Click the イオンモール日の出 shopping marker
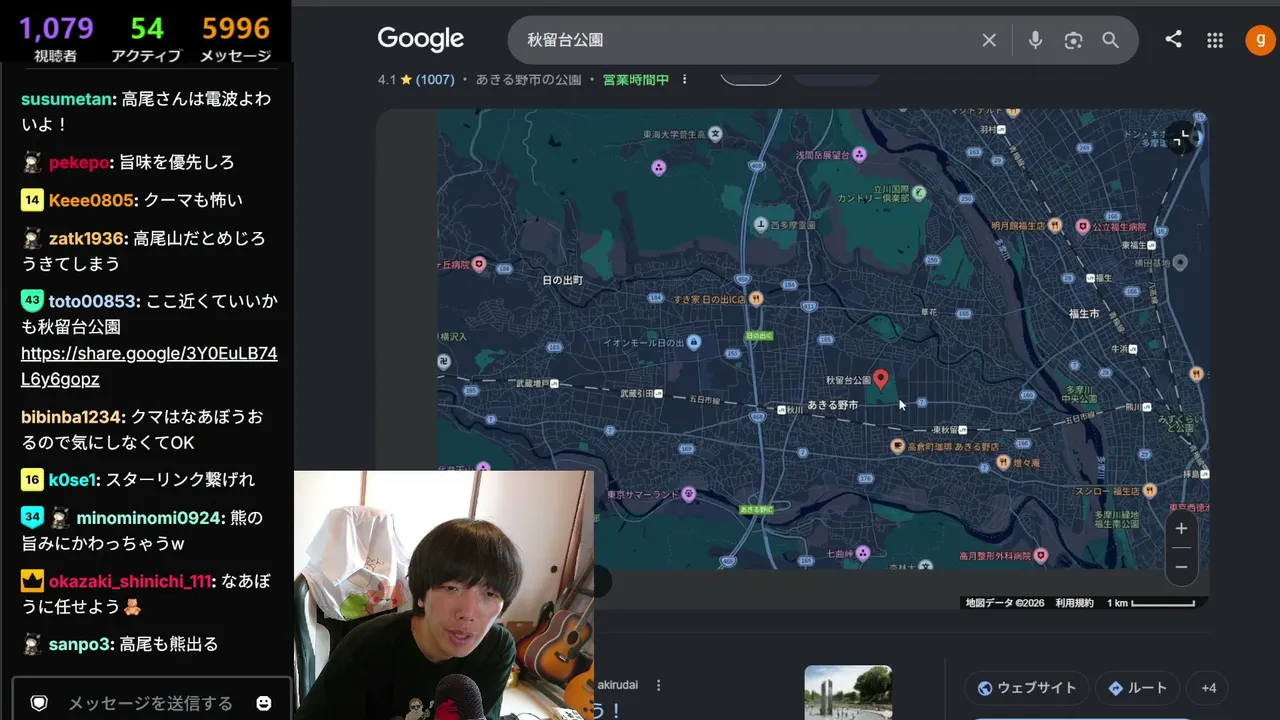The image size is (1280, 720). (695, 342)
